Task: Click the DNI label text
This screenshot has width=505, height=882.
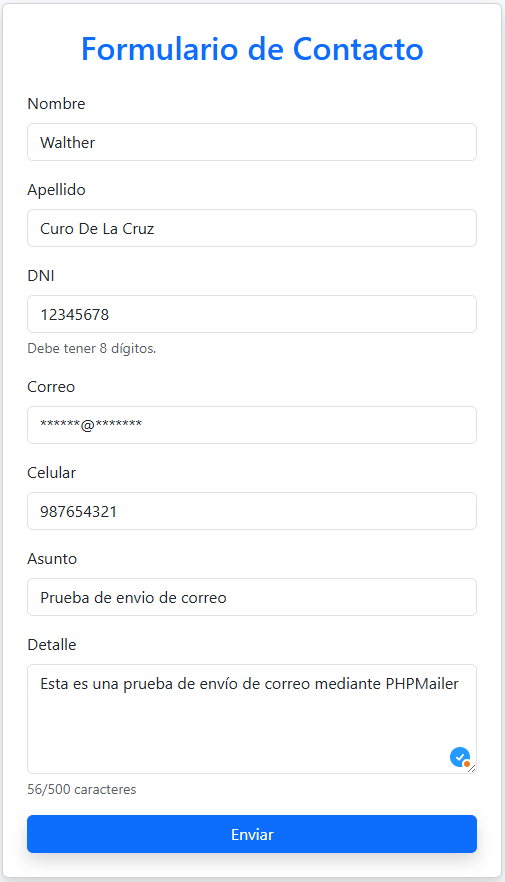Action: pos(41,276)
